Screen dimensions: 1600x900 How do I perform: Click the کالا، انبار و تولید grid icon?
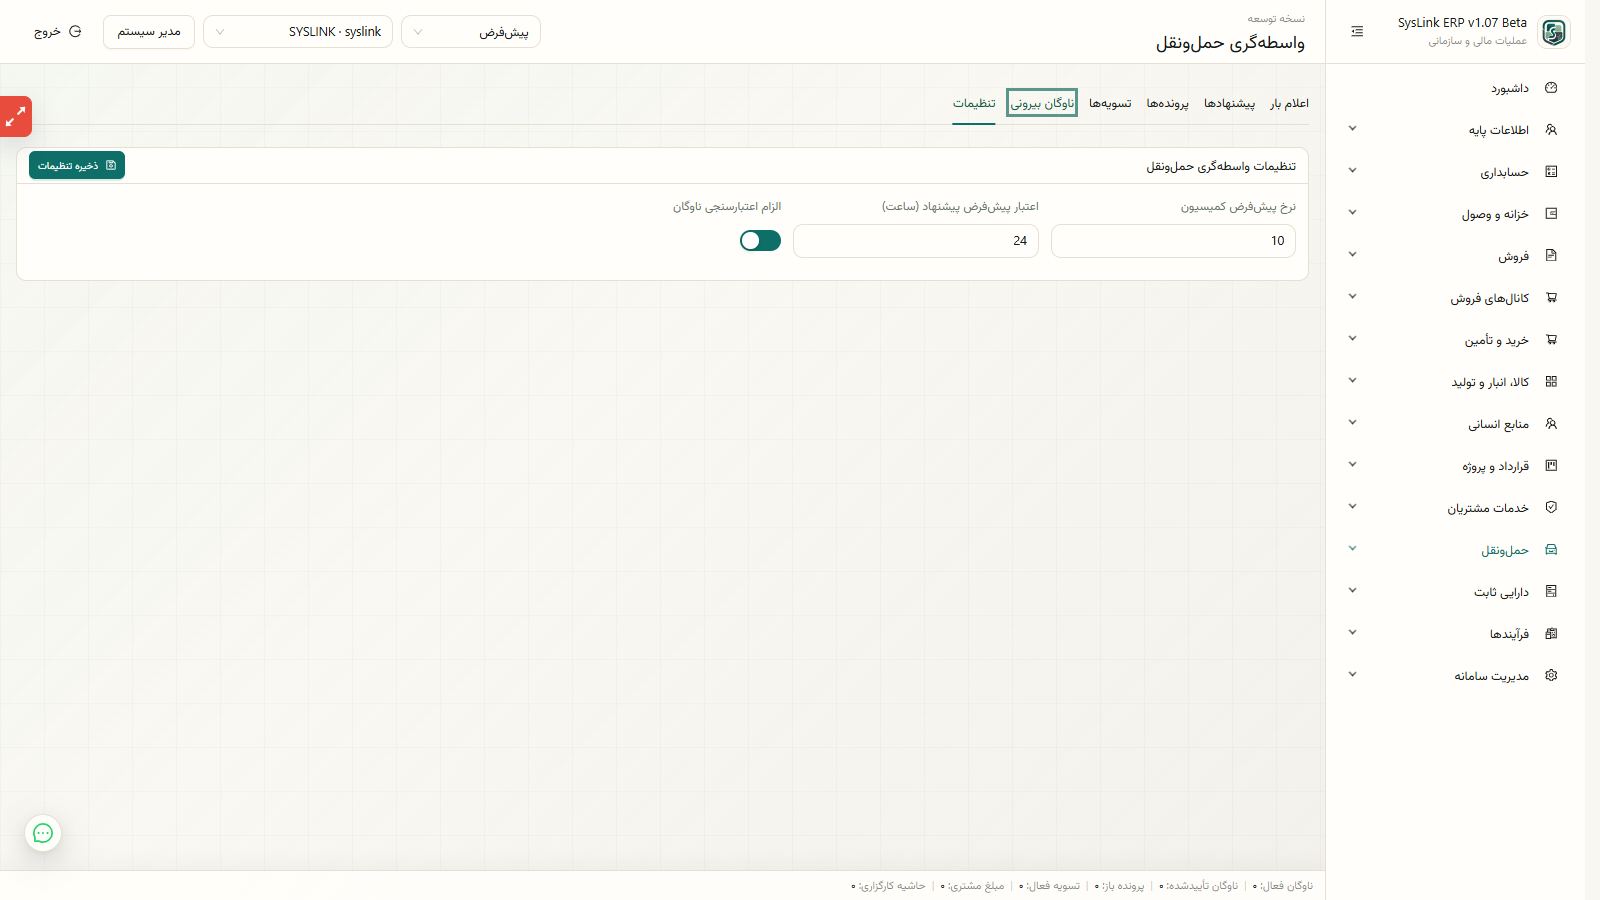pyautogui.click(x=1551, y=382)
